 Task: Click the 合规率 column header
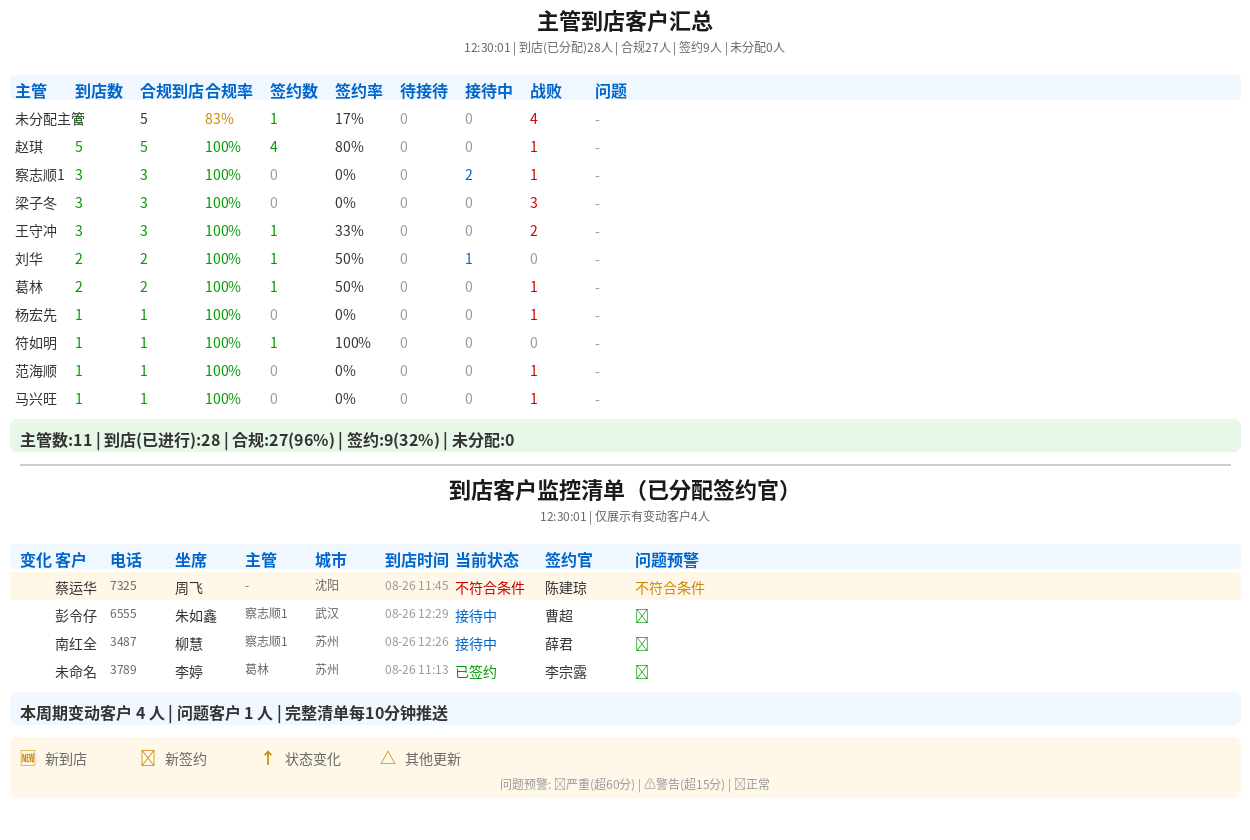229,91
